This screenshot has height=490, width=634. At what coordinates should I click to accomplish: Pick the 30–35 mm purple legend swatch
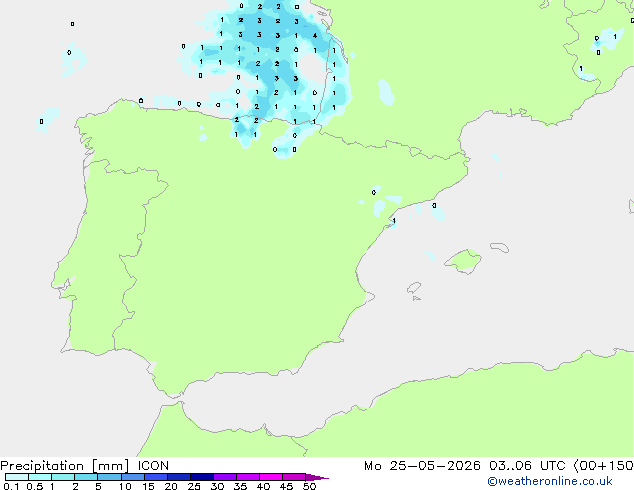[224, 477]
